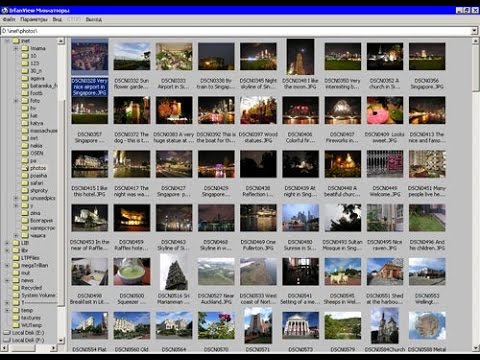This screenshot has width=480, height=360.
Task: Expand the unusedpics folder node
Action: (x=16, y=198)
